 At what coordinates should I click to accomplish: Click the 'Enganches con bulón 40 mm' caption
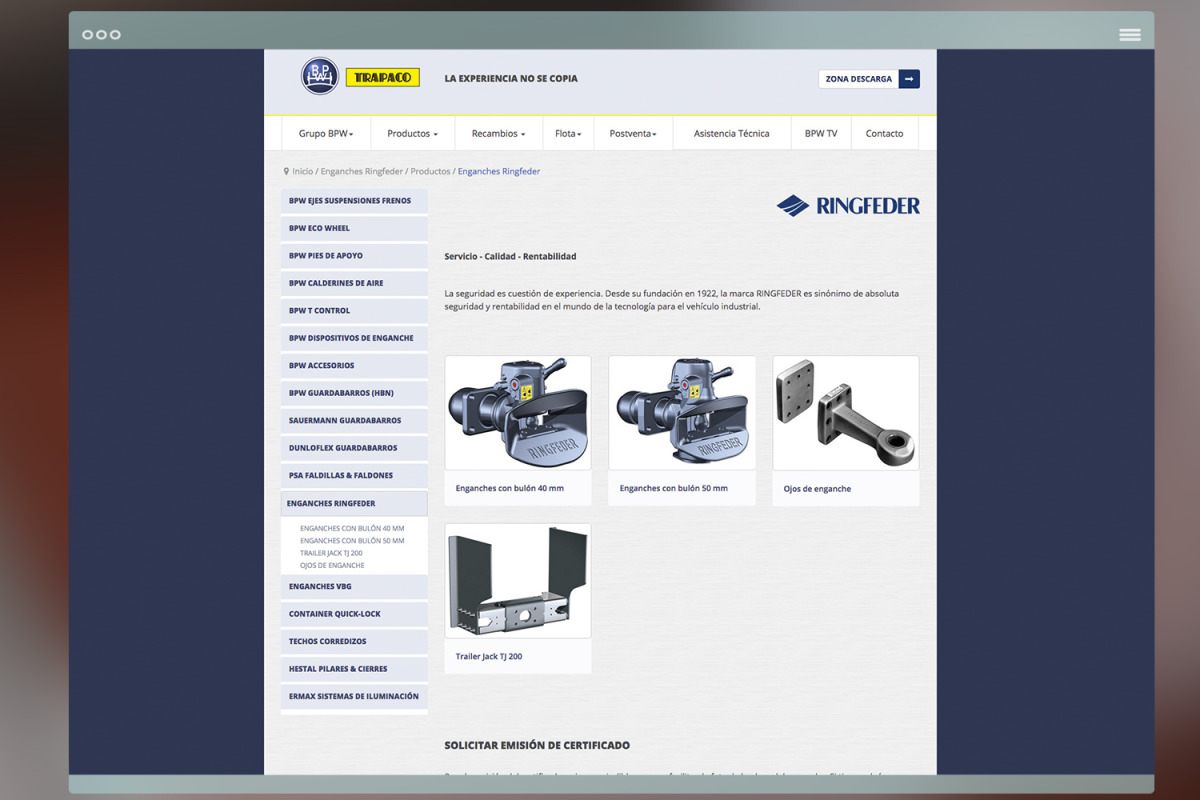510,489
